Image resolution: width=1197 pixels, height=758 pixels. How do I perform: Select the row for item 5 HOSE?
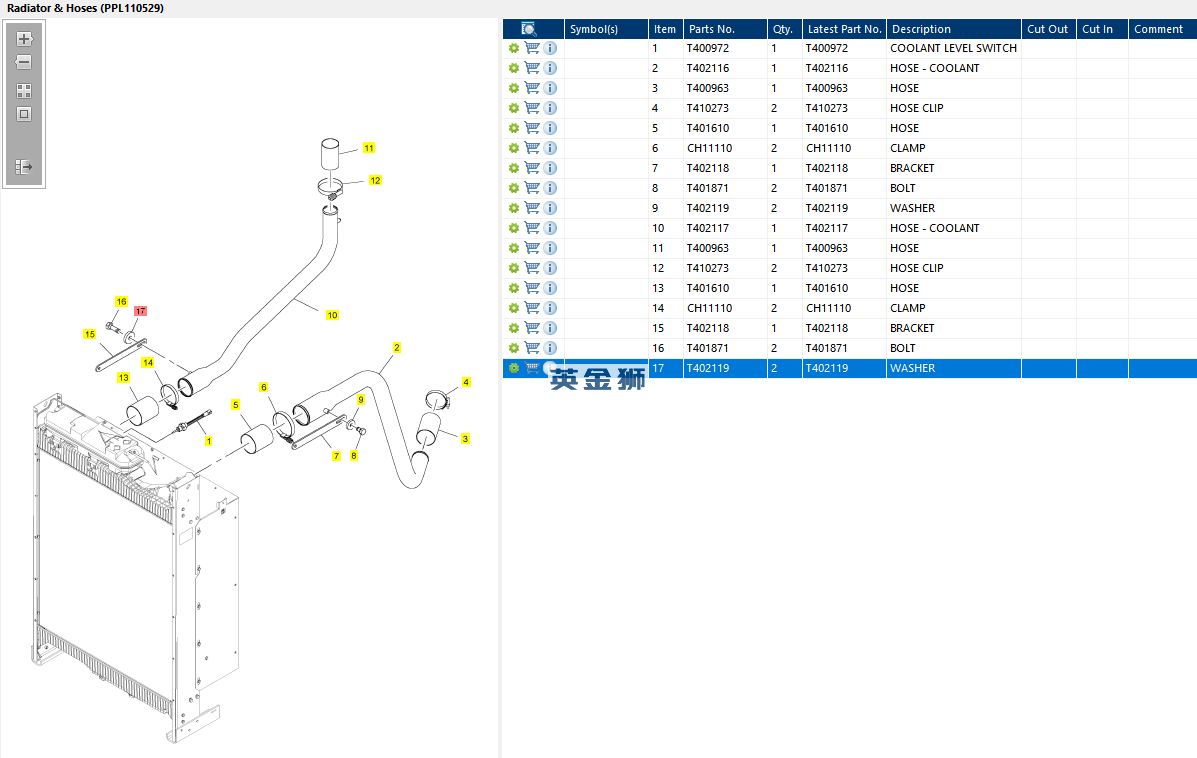coord(850,128)
